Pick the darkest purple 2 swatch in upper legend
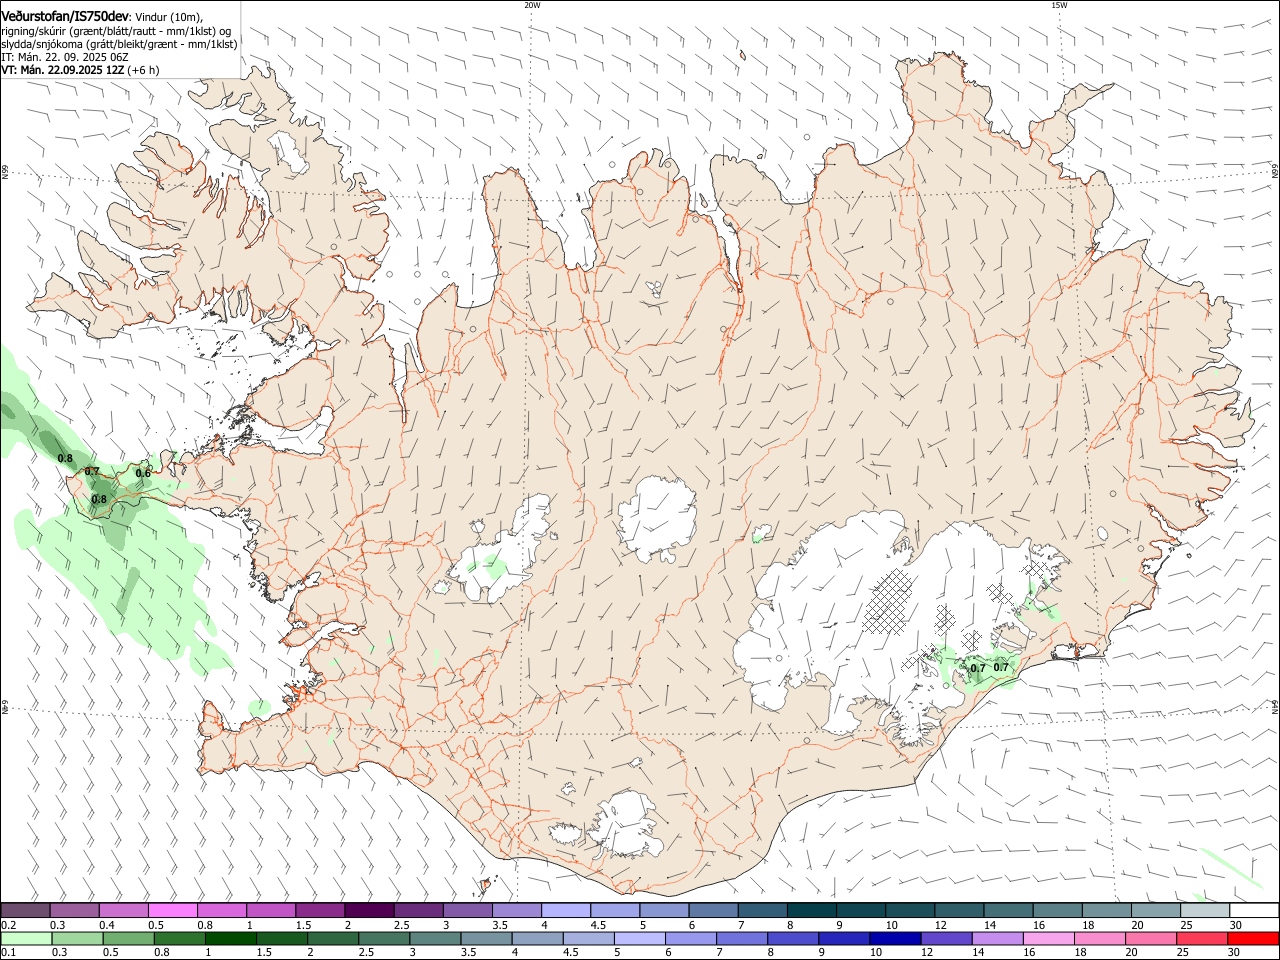The image size is (1280, 960). pos(369,910)
